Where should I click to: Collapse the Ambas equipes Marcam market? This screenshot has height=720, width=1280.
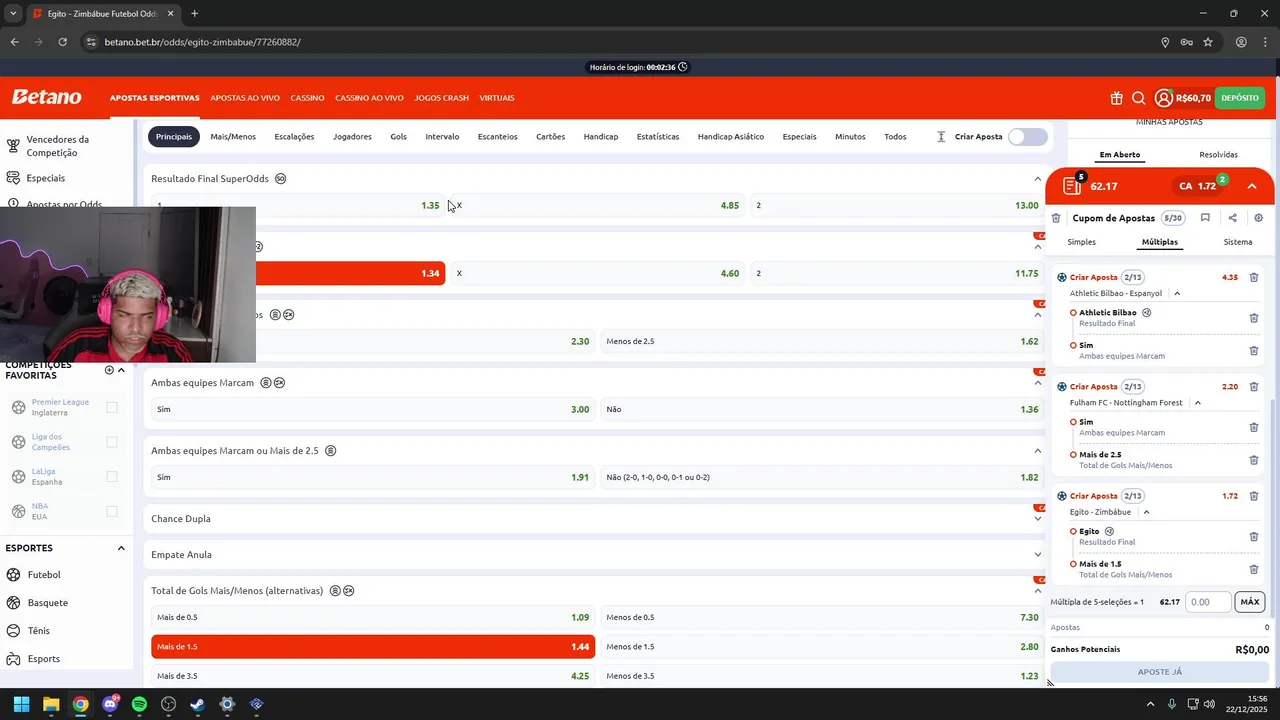[1037, 383]
